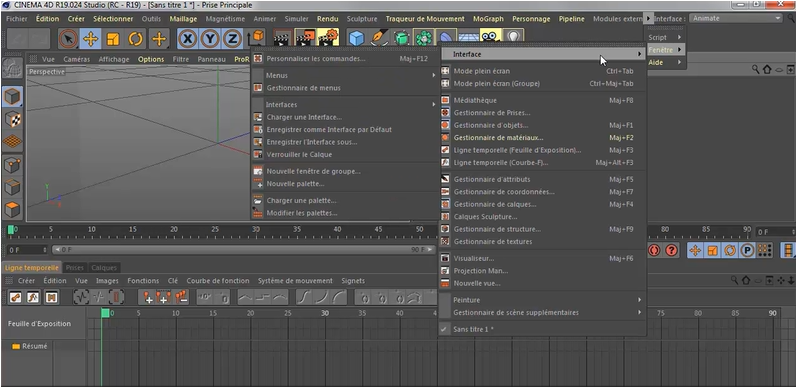797x388 pixels.
Task: Render the active view with clapperboard icon
Action: coord(282,38)
